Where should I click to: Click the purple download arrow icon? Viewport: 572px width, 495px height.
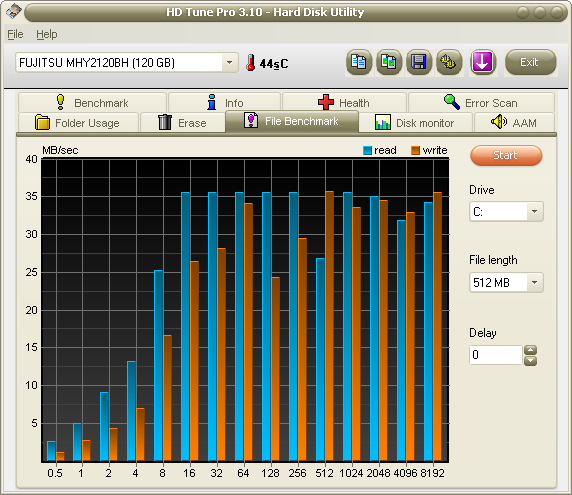click(482, 62)
